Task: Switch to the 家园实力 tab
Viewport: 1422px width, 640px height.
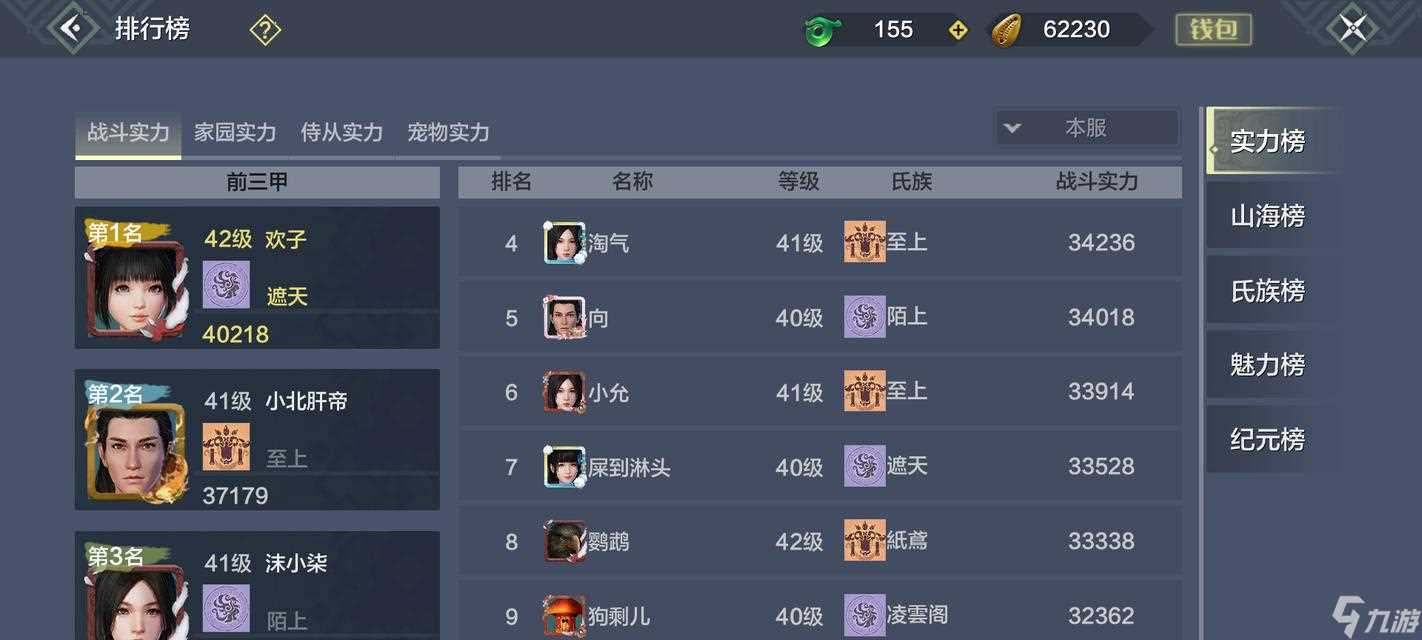Action: click(x=235, y=132)
